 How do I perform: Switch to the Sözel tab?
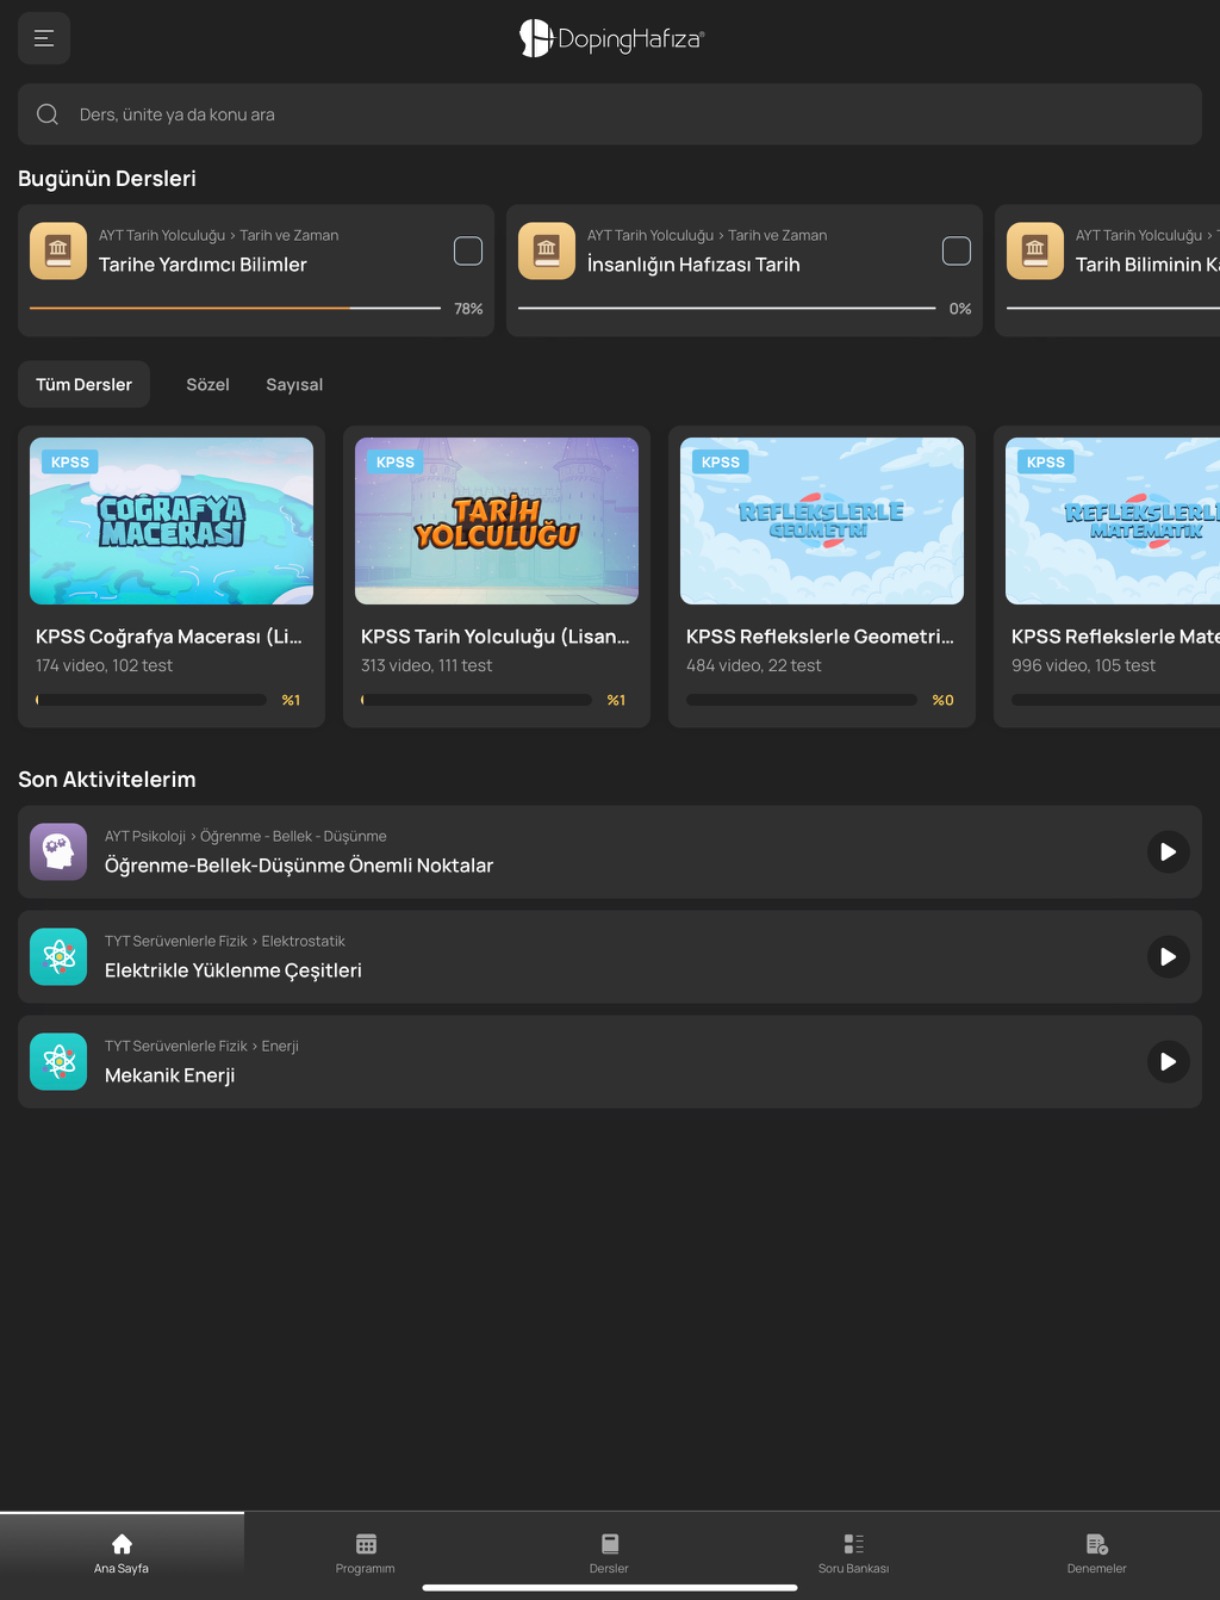[208, 384]
